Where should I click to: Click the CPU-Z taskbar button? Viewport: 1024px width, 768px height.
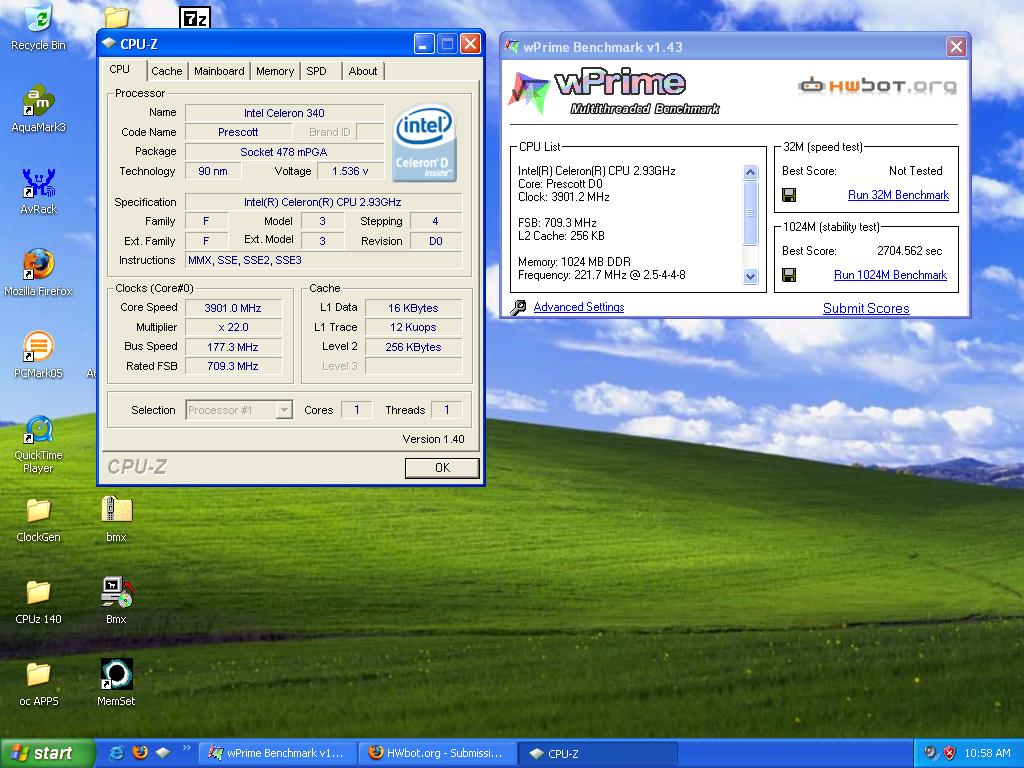pyautogui.click(x=598, y=754)
